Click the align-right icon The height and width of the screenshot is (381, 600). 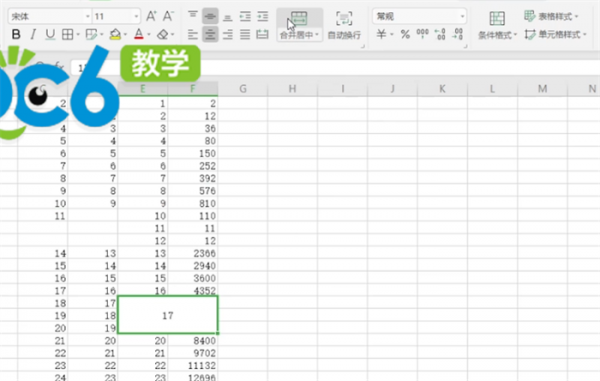pyautogui.click(x=228, y=35)
